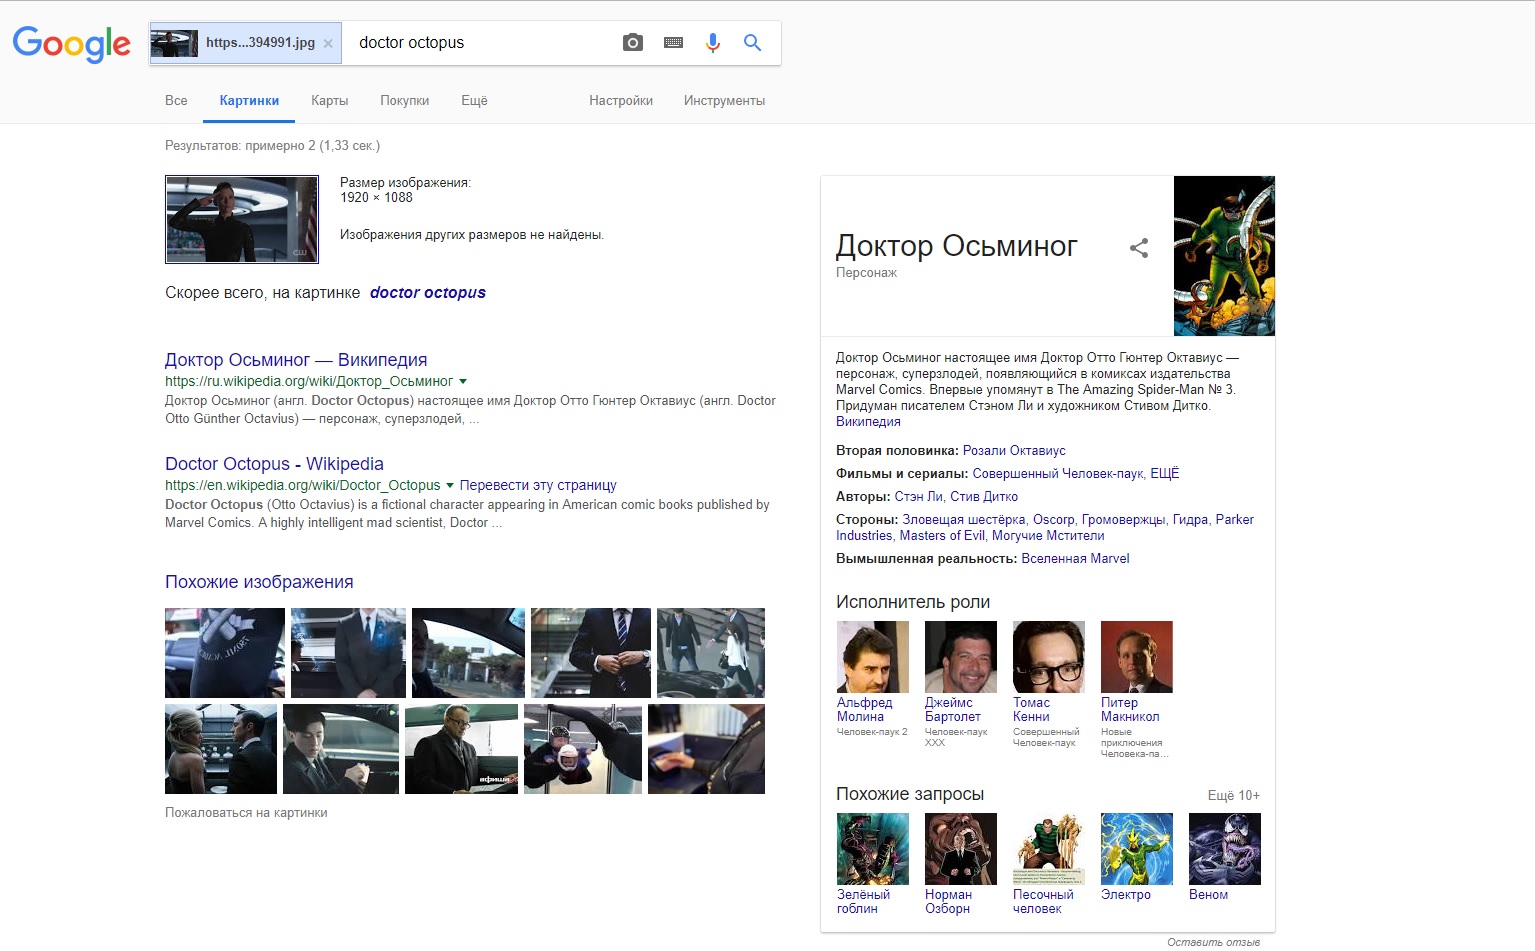Open the Питер Макникол name link

(x=1130, y=710)
